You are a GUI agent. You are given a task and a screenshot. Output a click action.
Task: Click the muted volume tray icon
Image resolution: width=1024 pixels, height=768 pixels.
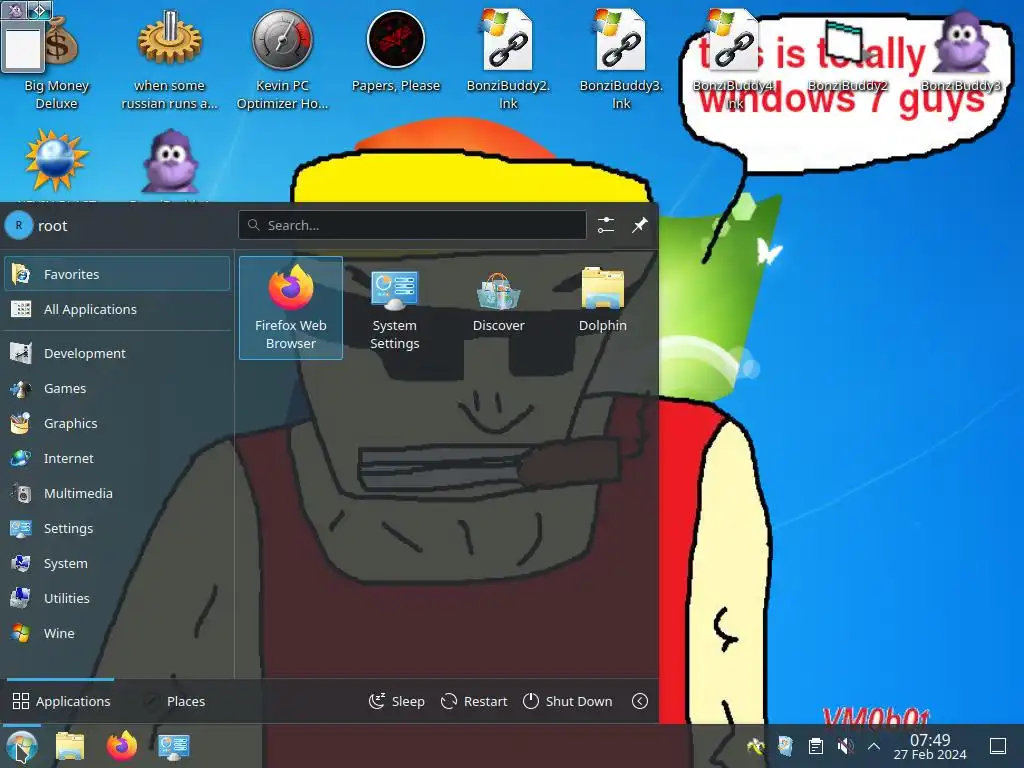tap(845, 746)
